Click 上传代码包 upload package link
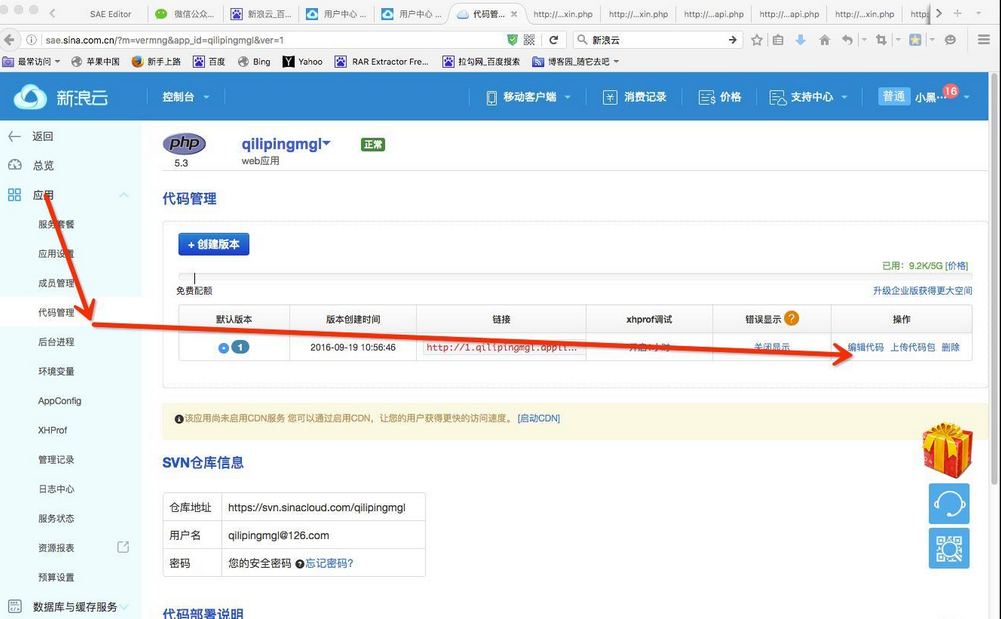Image resolution: width=1001 pixels, height=619 pixels. (x=913, y=347)
